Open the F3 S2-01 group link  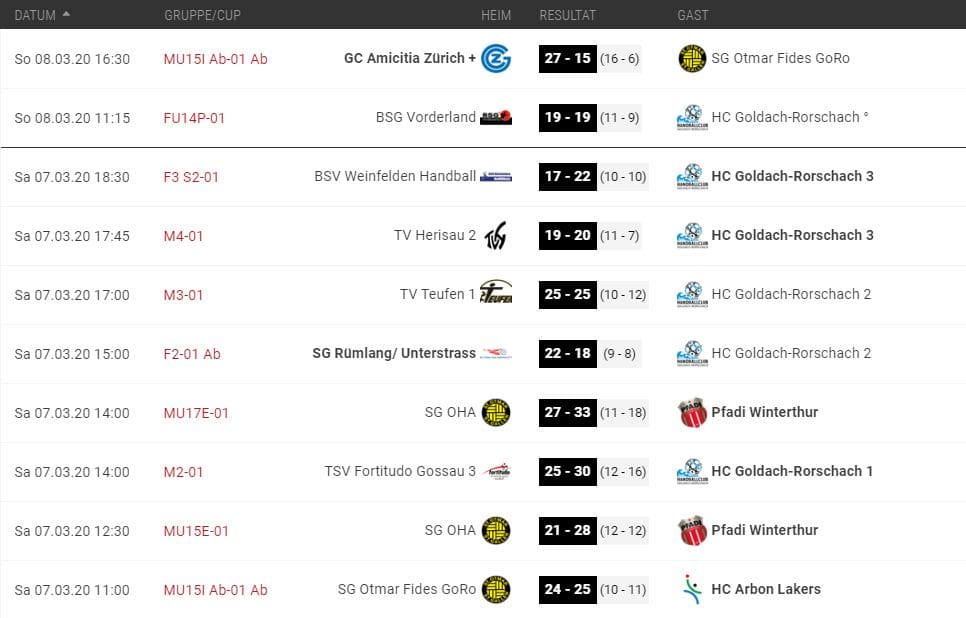(191, 176)
